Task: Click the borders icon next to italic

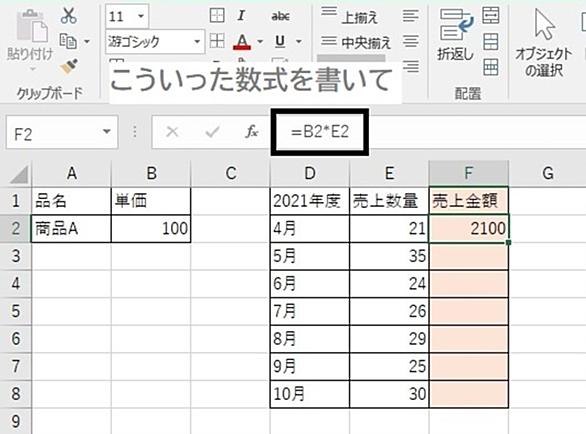Action: (217, 16)
